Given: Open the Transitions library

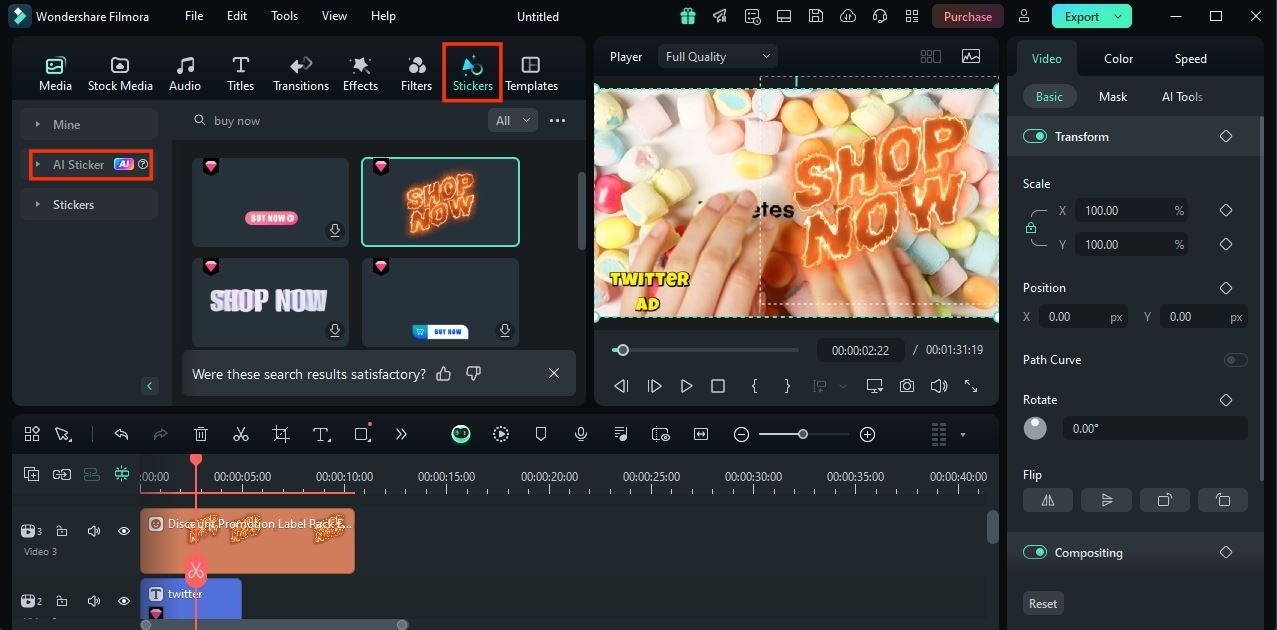Looking at the screenshot, I should [301, 72].
